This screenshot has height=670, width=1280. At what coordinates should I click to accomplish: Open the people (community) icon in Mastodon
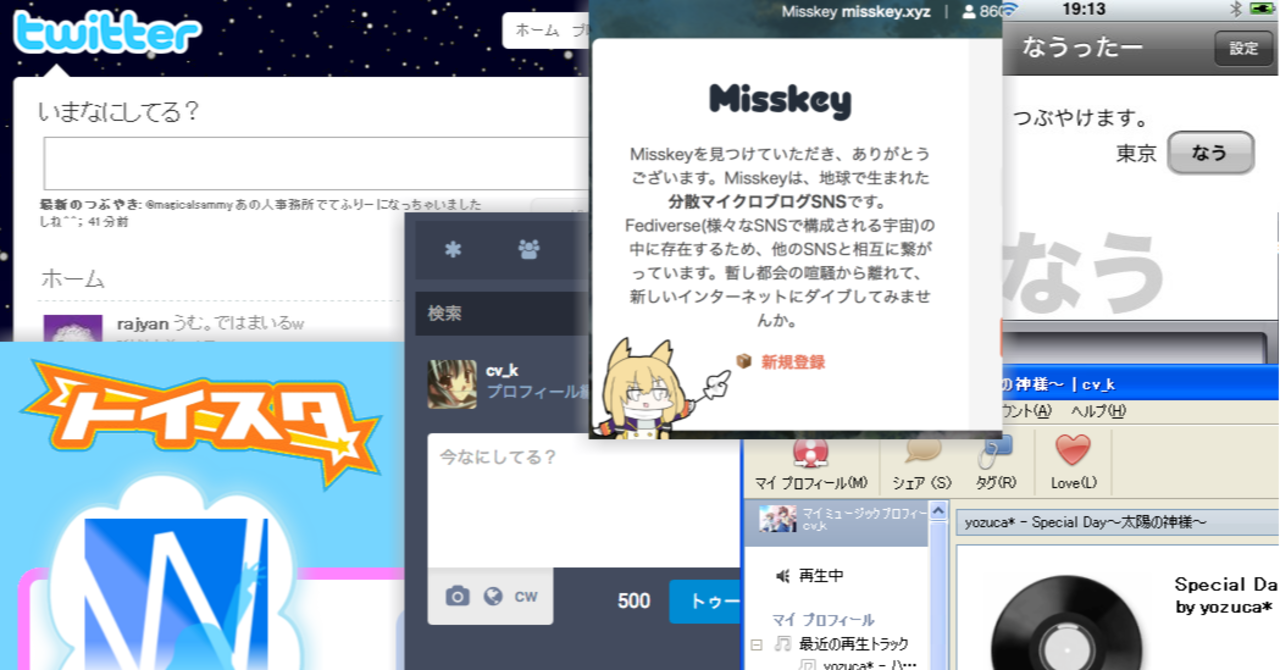(x=529, y=250)
